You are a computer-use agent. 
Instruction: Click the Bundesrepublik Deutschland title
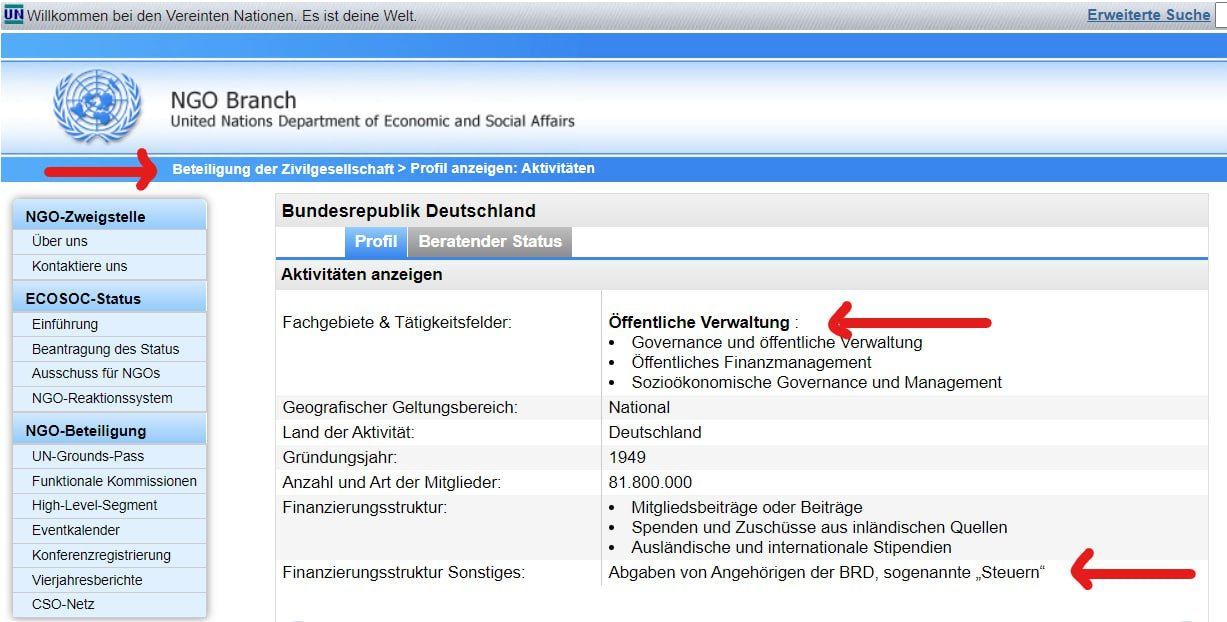pyautogui.click(x=409, y=211)
